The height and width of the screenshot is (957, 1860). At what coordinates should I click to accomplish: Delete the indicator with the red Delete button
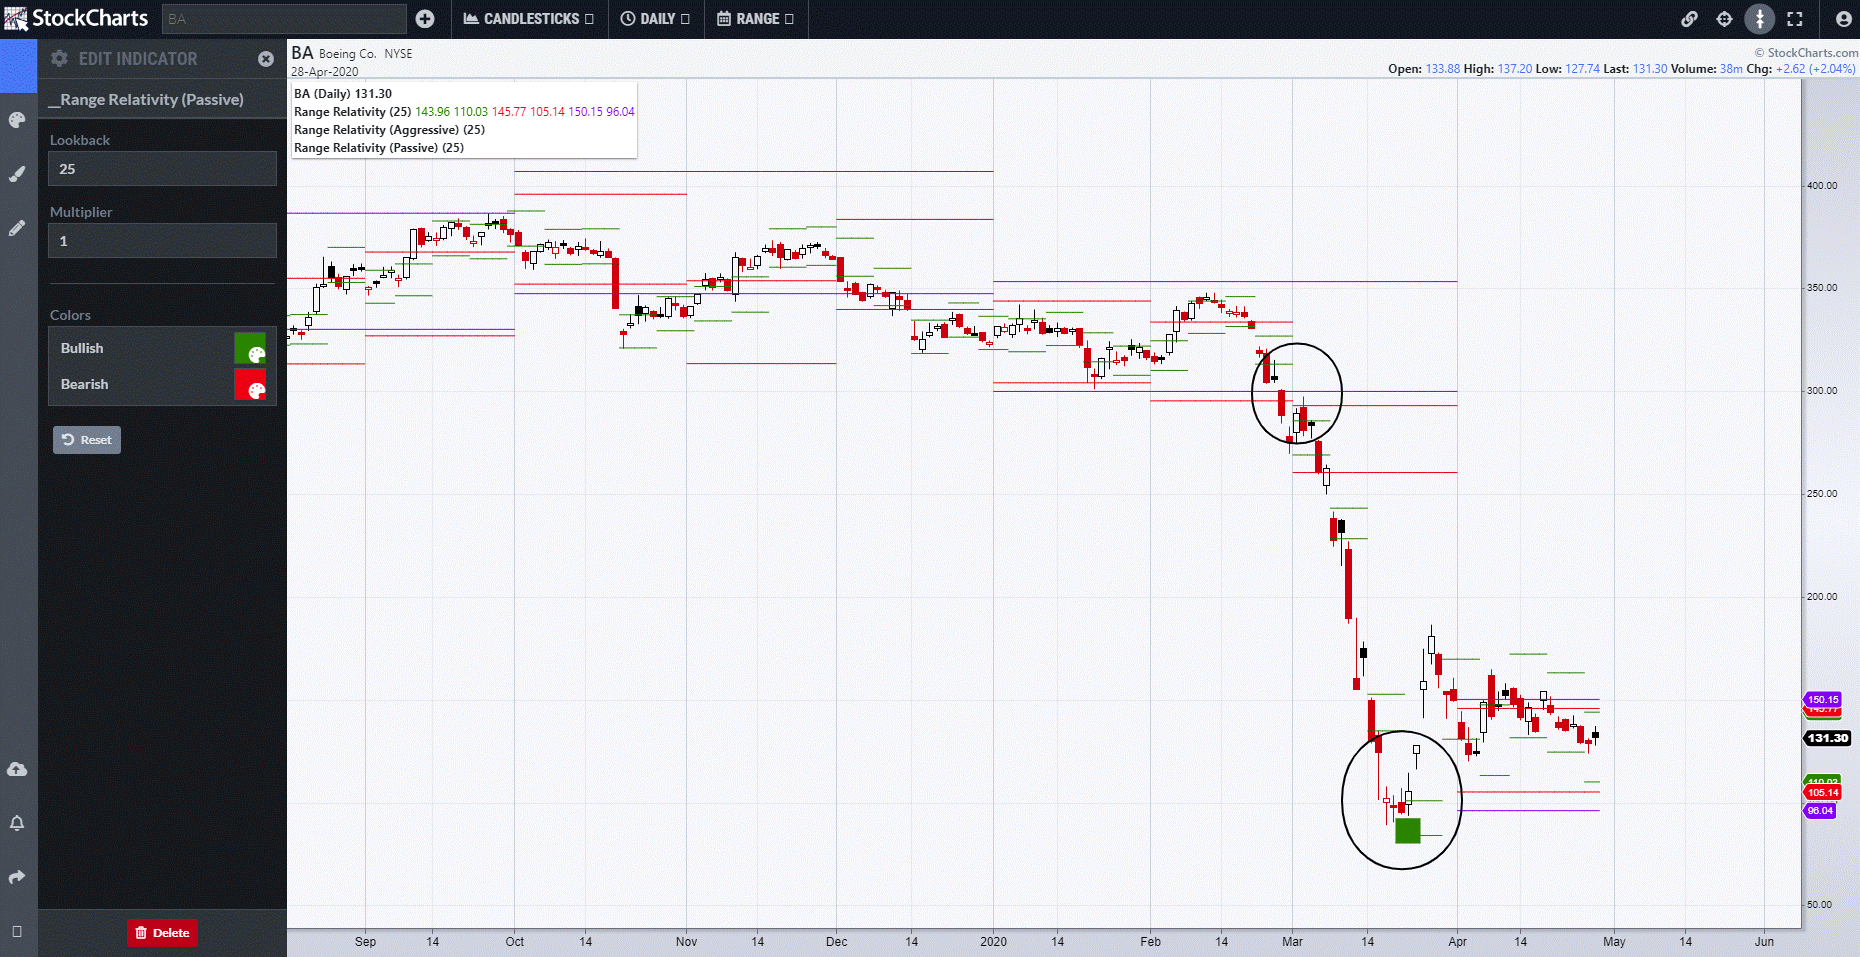(162, 933)
